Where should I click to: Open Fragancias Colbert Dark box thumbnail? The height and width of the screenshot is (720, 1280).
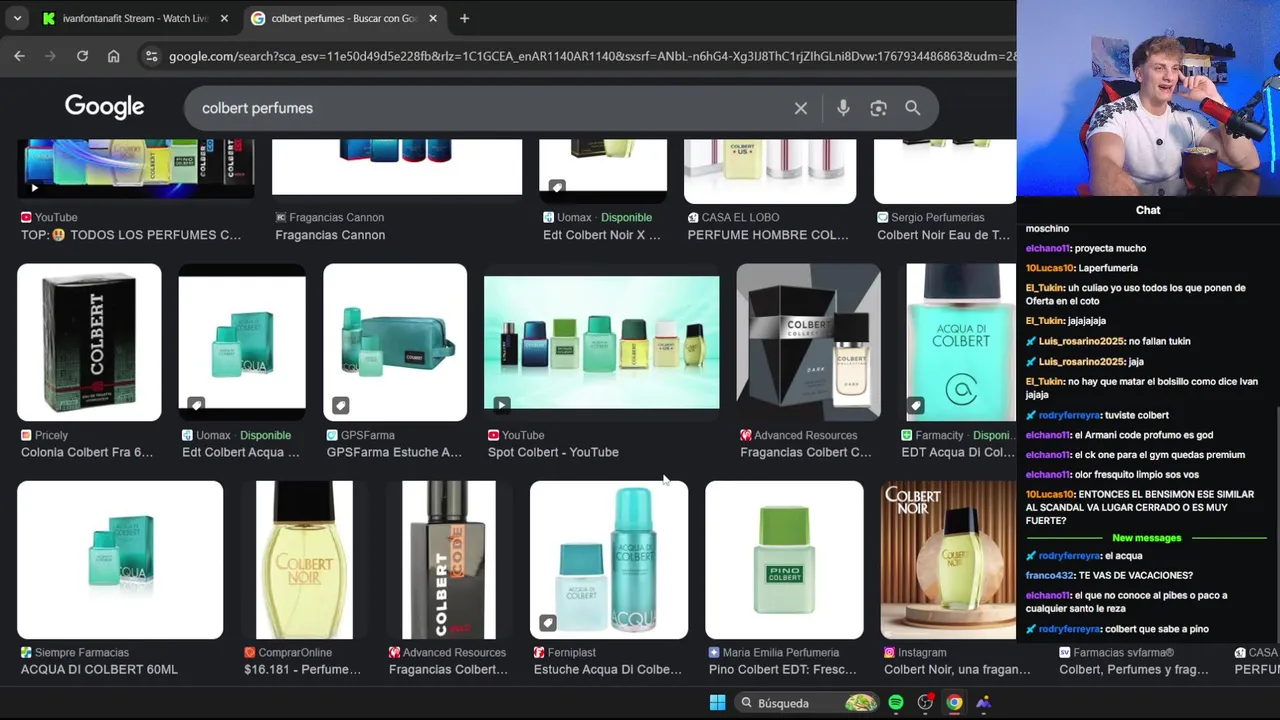coord(808,342)
